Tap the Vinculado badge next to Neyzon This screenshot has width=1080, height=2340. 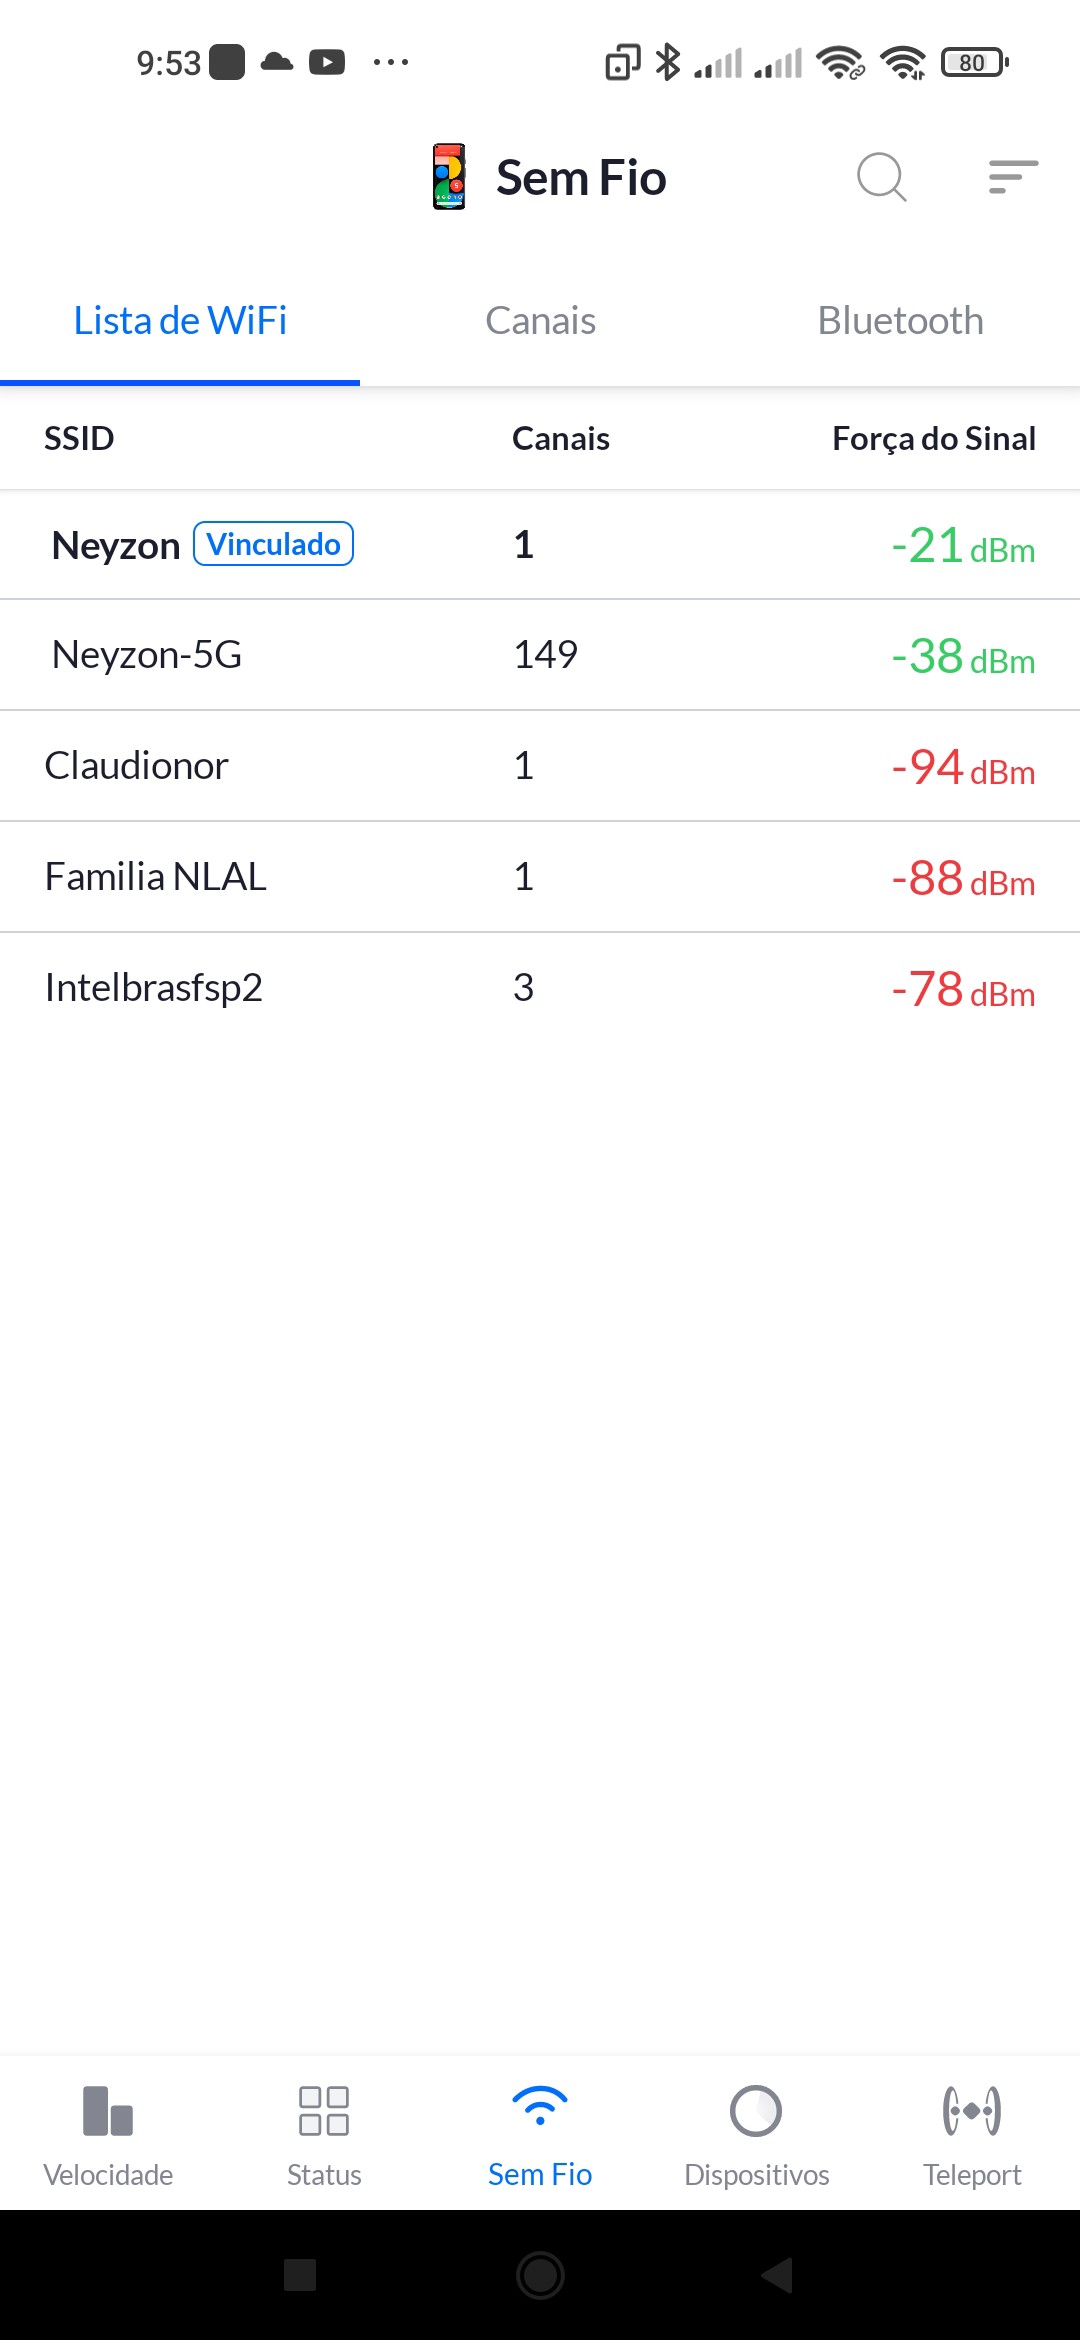click(273, 544)
